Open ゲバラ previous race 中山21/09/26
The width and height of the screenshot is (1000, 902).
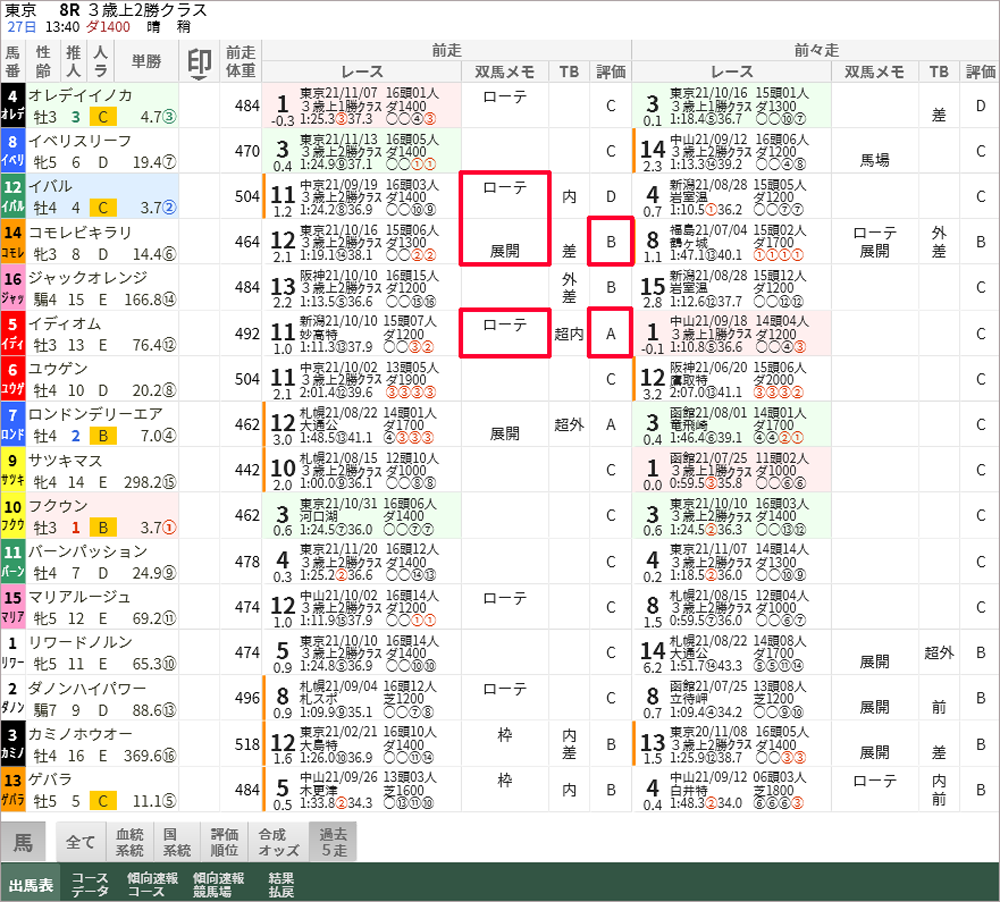tap(362, 789)
